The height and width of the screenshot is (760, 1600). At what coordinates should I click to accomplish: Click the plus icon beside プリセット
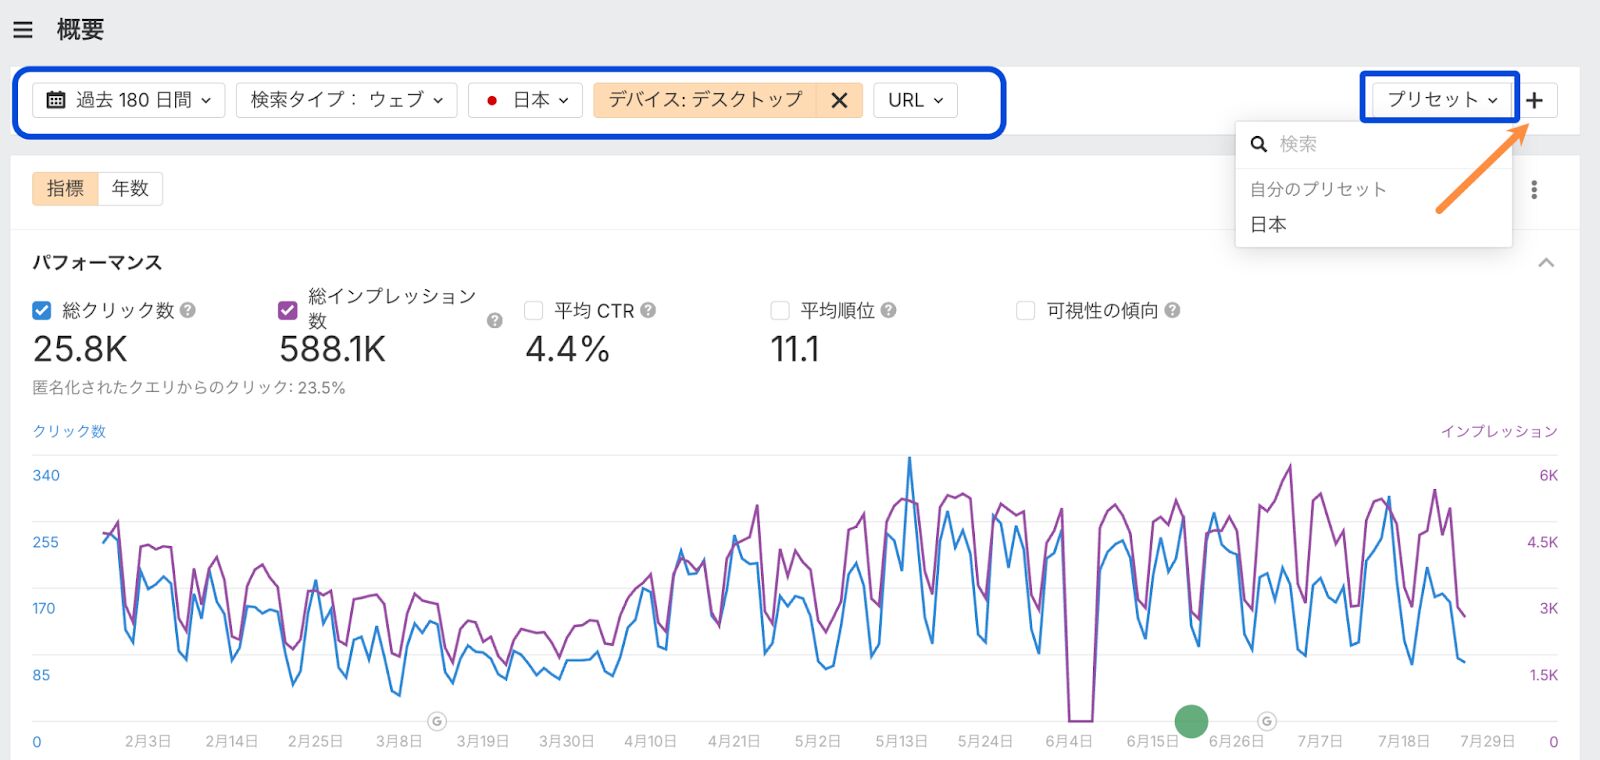point(1535,100)
